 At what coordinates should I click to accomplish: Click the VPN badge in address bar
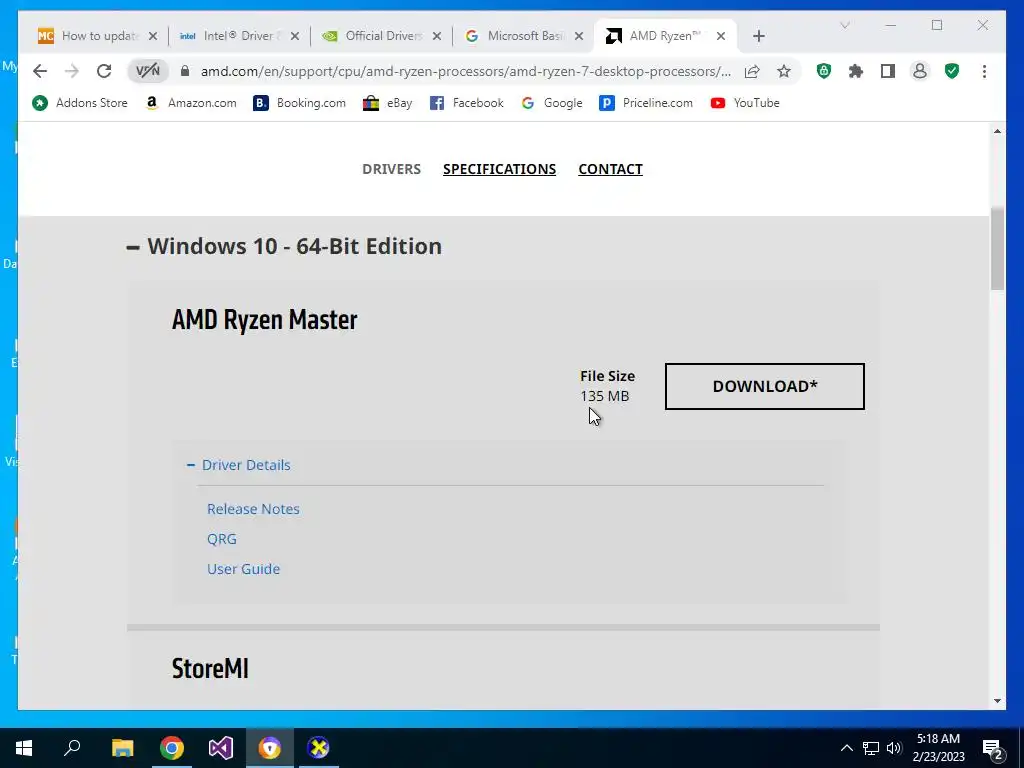pyautogui.click(x=148, y=71)
